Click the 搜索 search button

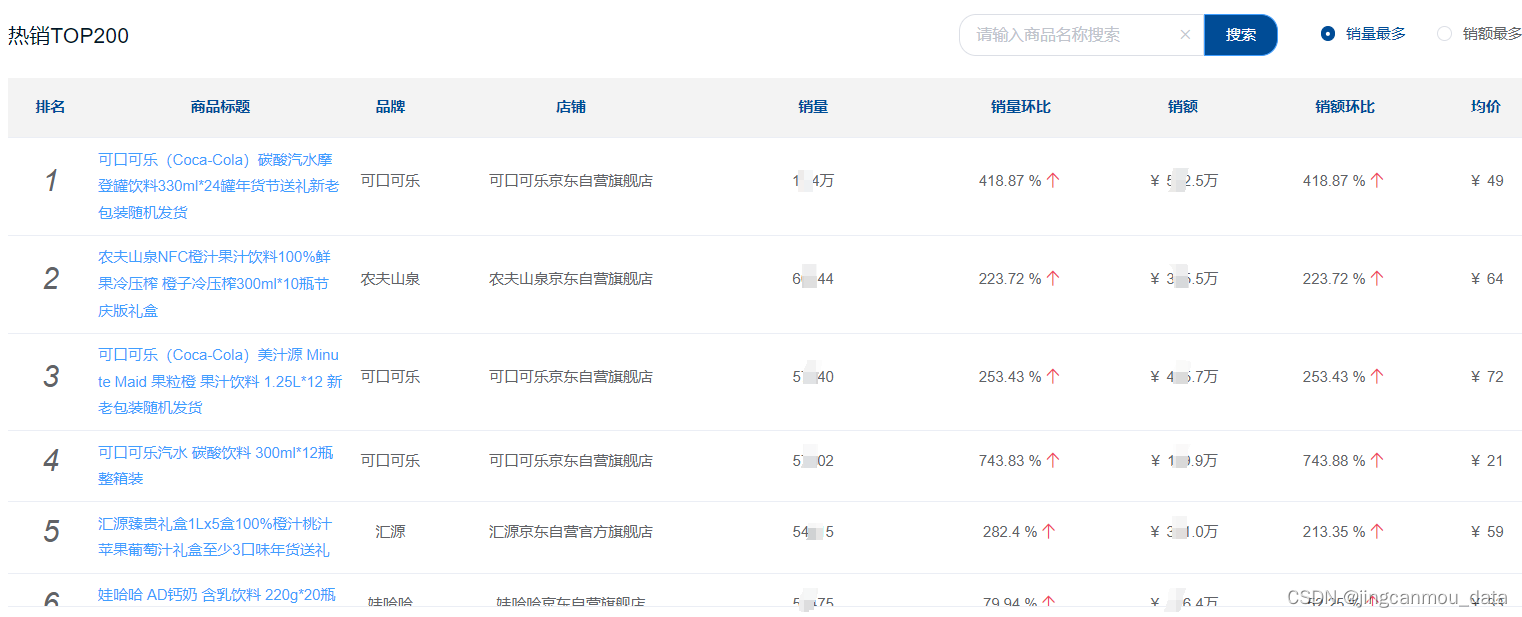[1241, 34]
